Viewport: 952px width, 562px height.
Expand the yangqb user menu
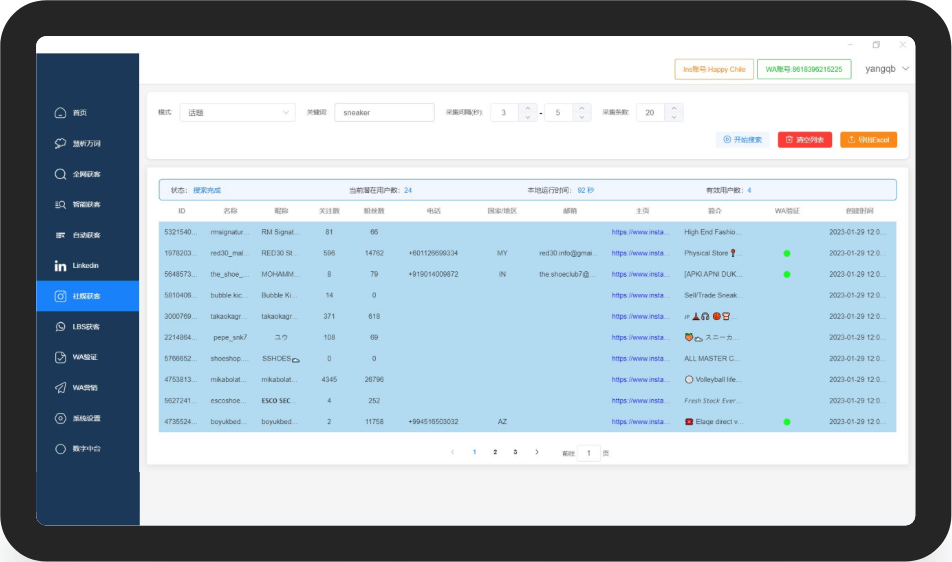coord(886,69)
